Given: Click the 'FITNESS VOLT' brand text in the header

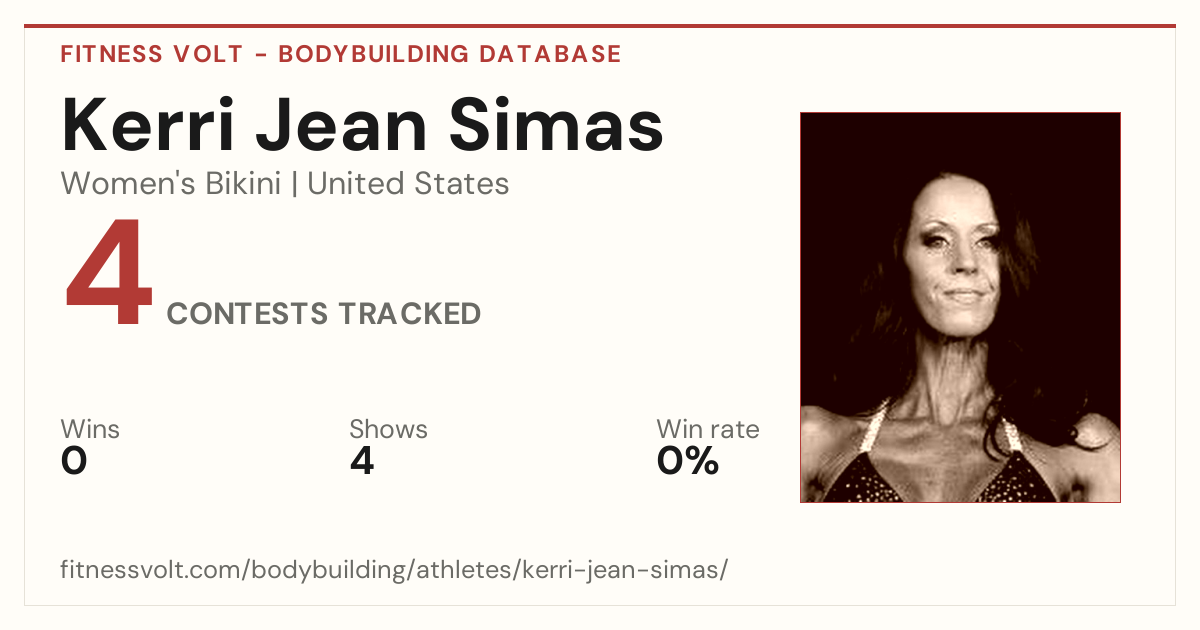Looking at the screenshot, I should point(152,54).
